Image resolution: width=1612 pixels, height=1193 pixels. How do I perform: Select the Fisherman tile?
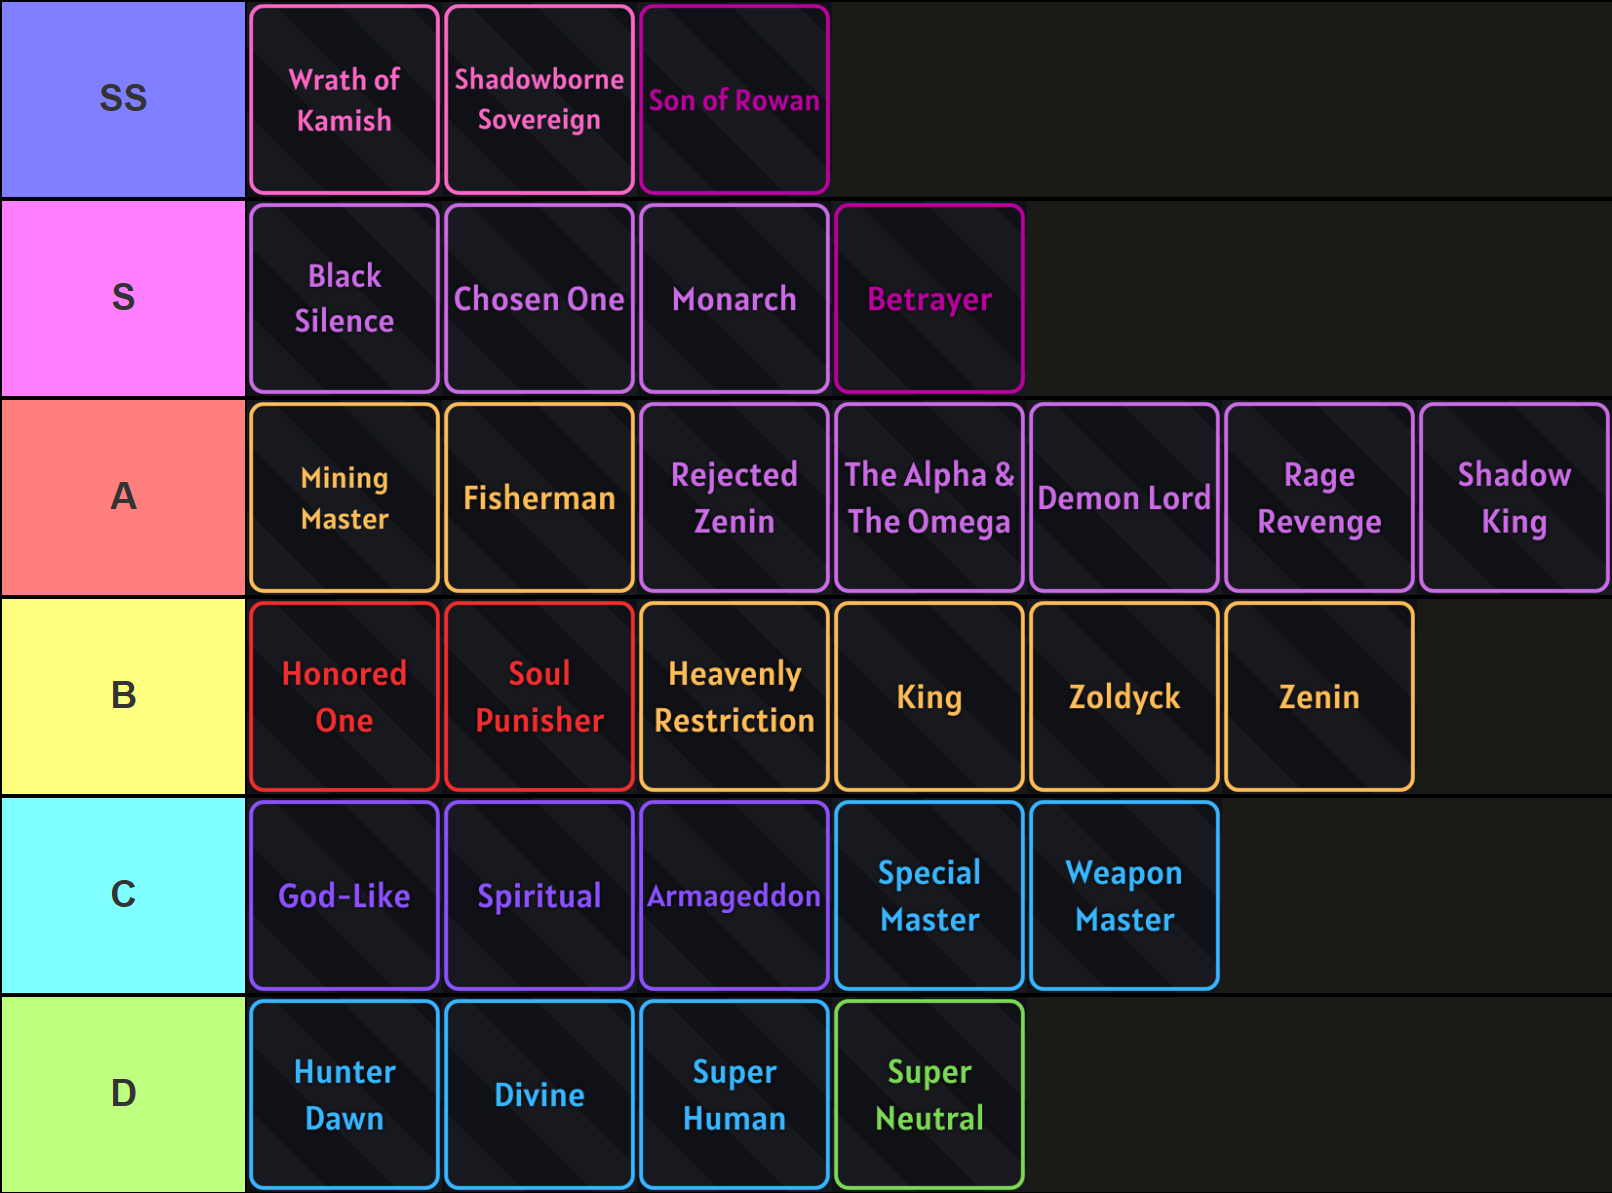[539, 497]
